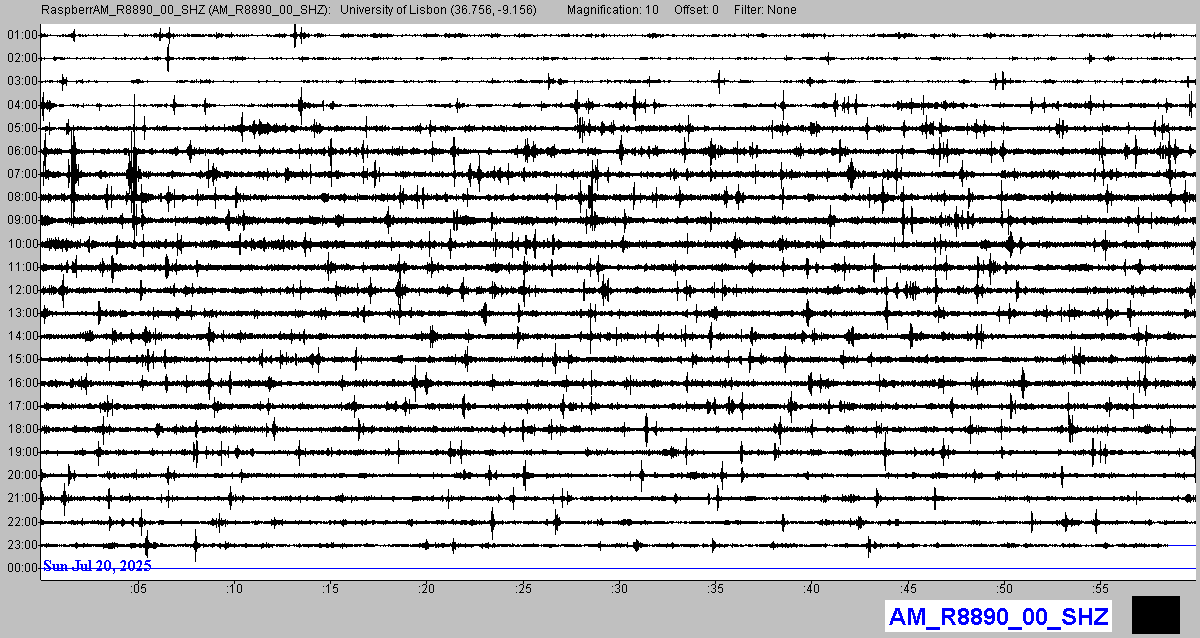This screenshot has width=1200, height=638.
Task: Click the 07:00 hour label
Action: (x=22, y=174)
